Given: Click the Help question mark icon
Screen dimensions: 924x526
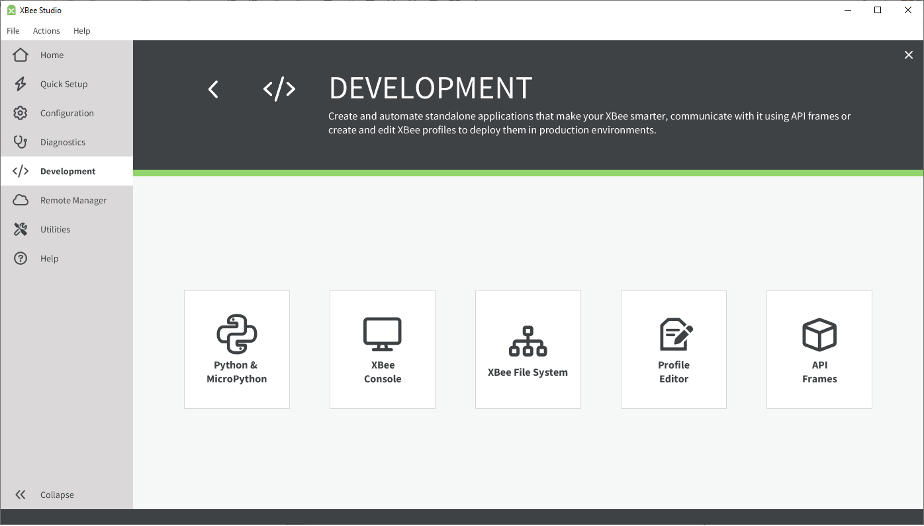Looking at the screenshot, I should pos(21,258).
